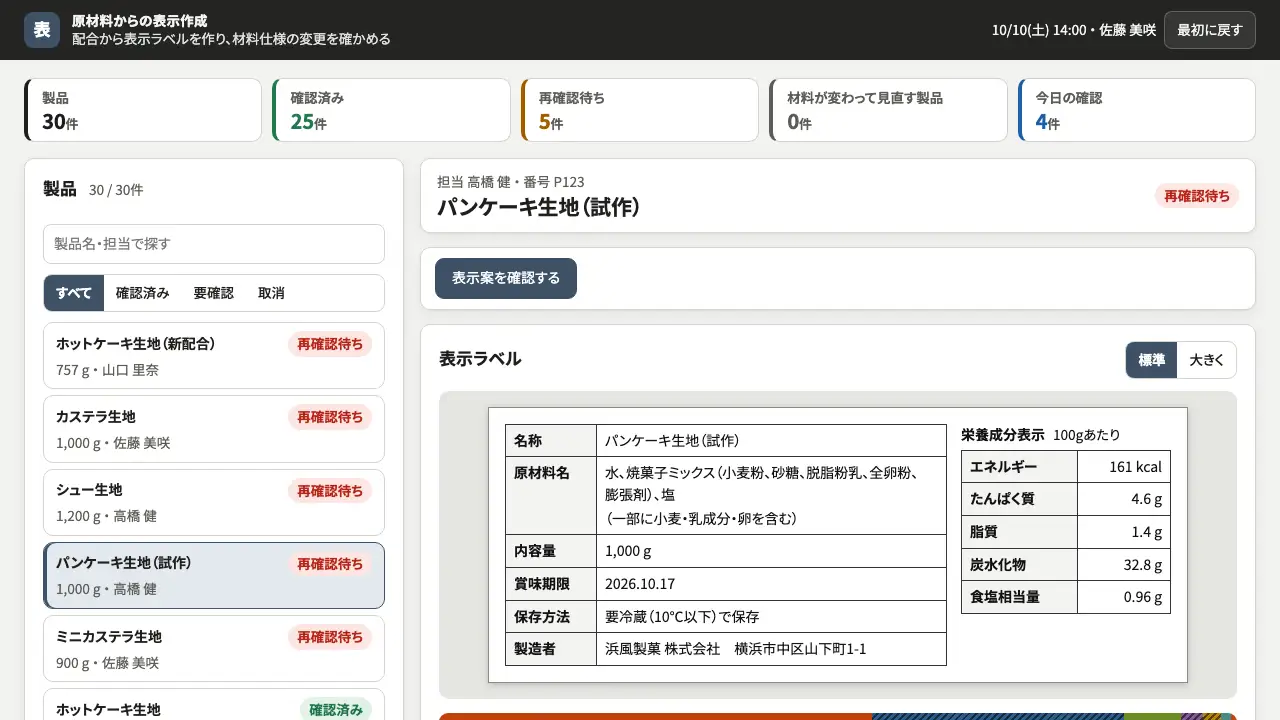Click the blue hatched composition bar segment

pyautogui.click(x=998, y=716)
